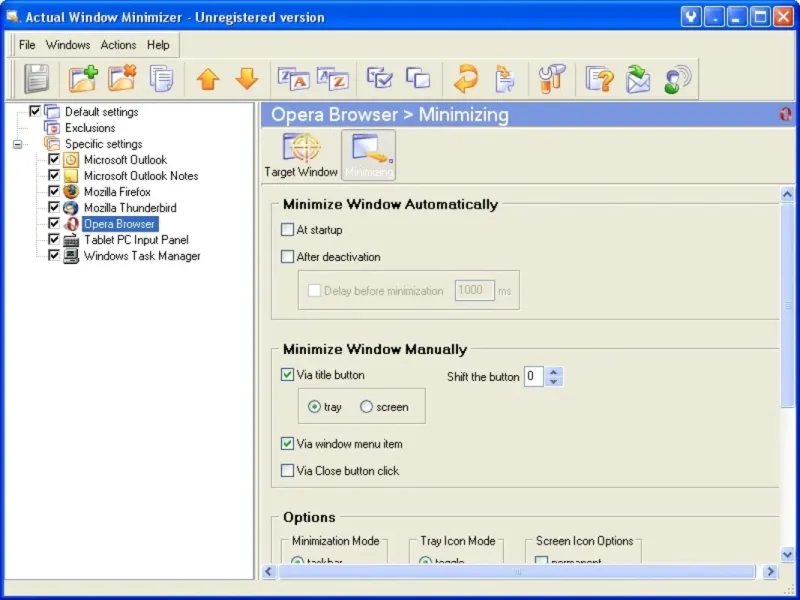
Task: Uncheck the Microsoft Outlook Notes checkbox
Action: (x=54, y=175)
